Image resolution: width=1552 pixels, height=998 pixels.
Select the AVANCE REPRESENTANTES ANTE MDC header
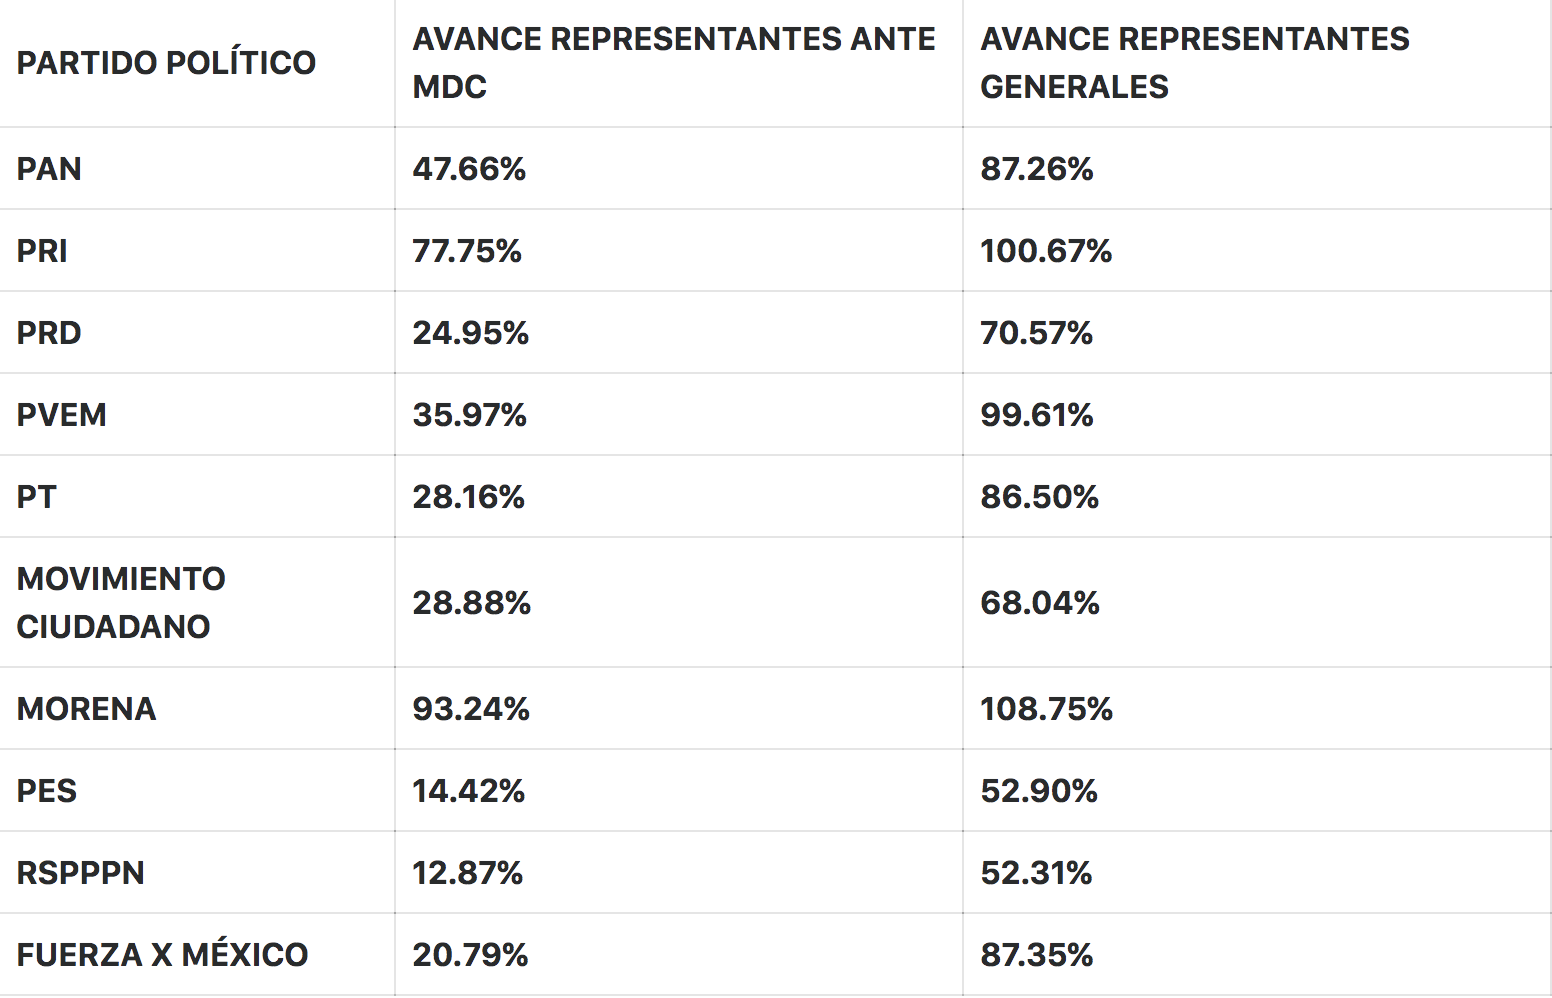click(673, 63)
